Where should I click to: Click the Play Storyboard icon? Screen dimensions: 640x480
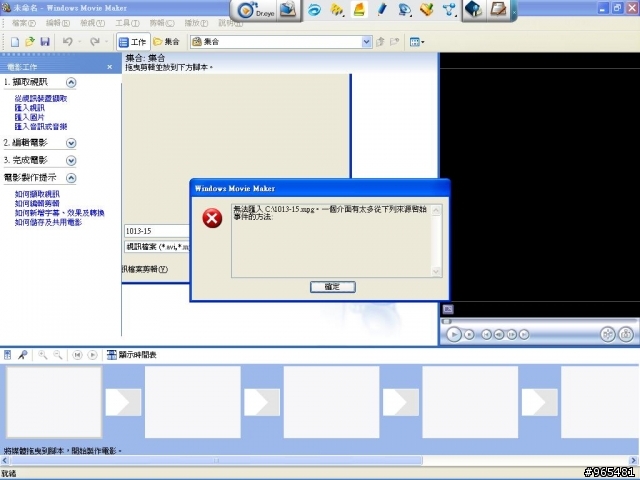pos(93,355)
